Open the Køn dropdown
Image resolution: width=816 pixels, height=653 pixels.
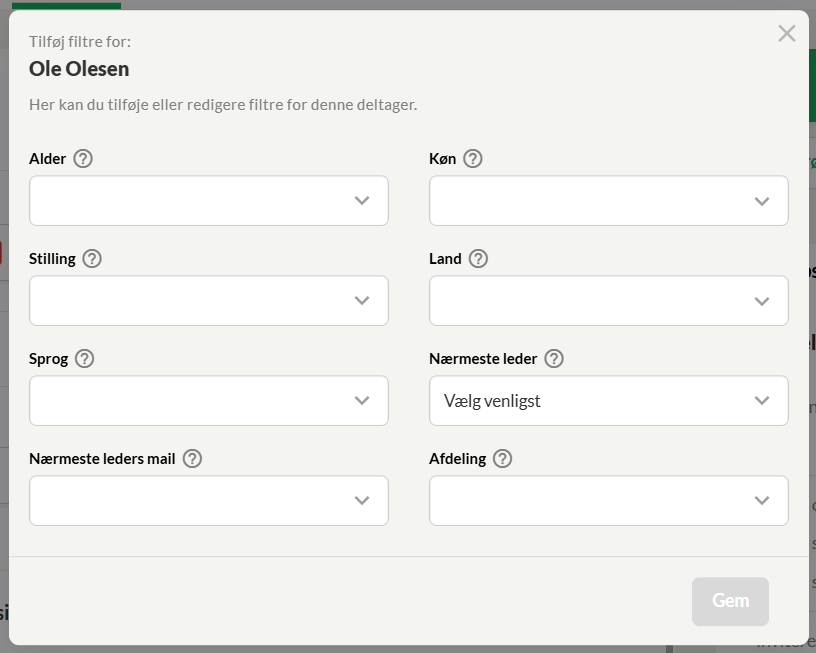tap(609, 200)
